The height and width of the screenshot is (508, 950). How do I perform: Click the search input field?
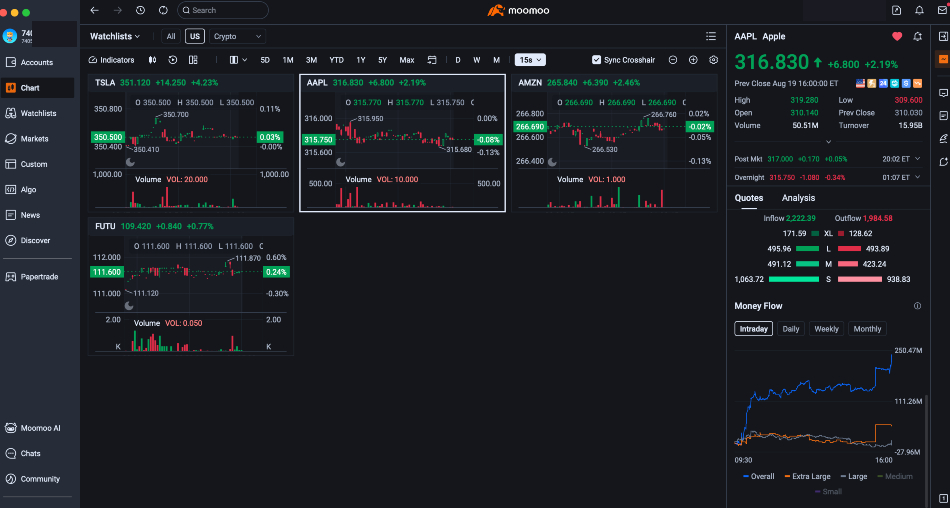click(223, 10)
